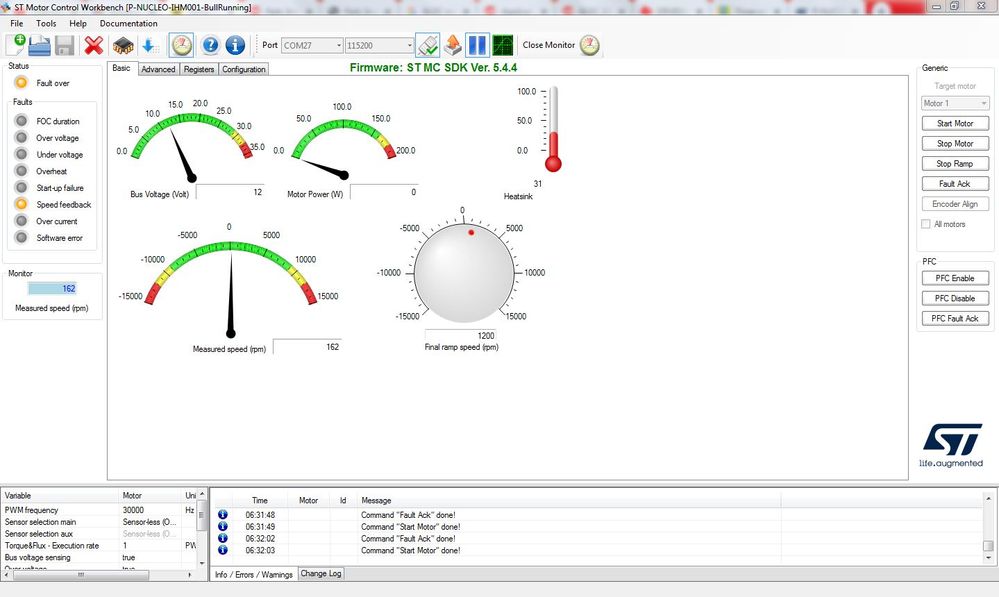This screenshot has height=597, width=999.
Task: Click the PWM frequency variable row
Action: click(99, 510)
